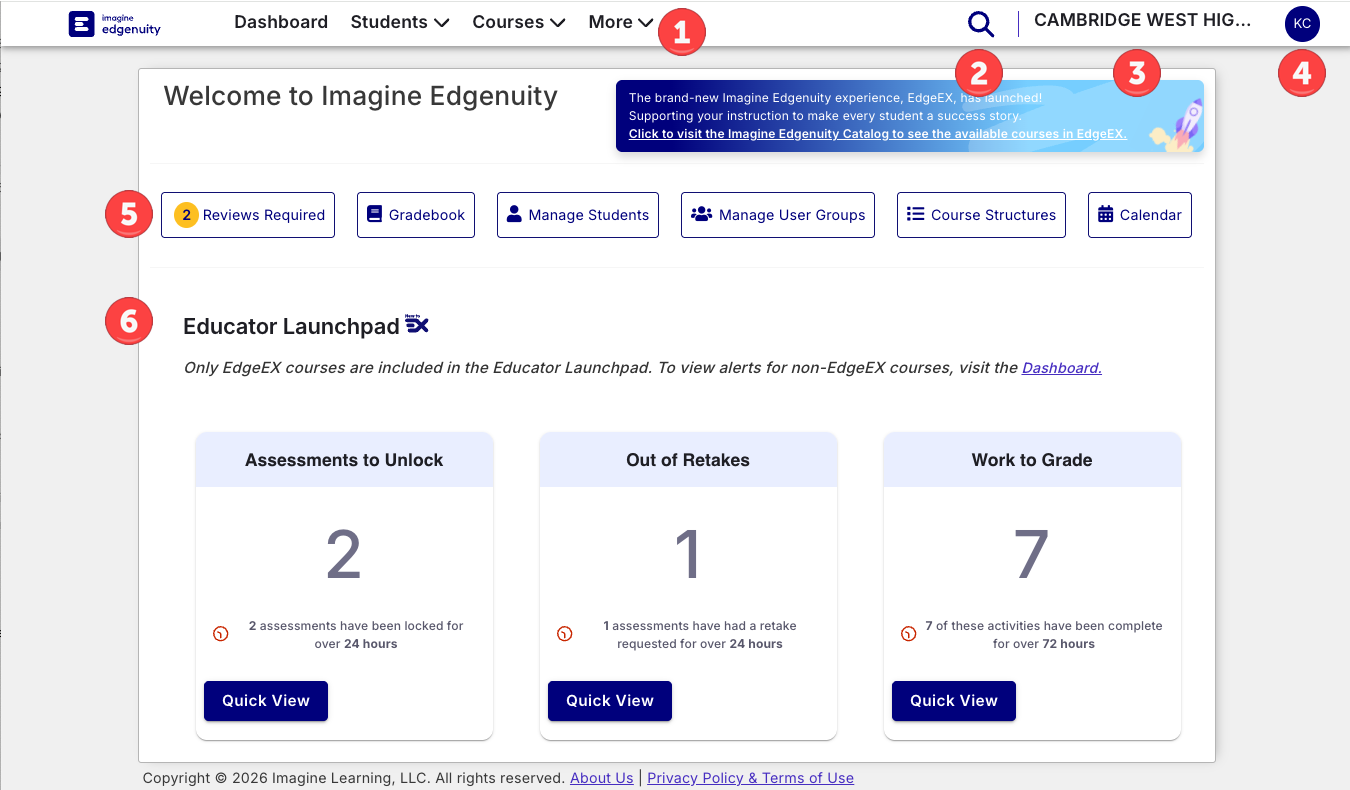Open Privacy Policy & Terms of Use link
This screenshot has height=790, width=1350.
tap(750, 778)
